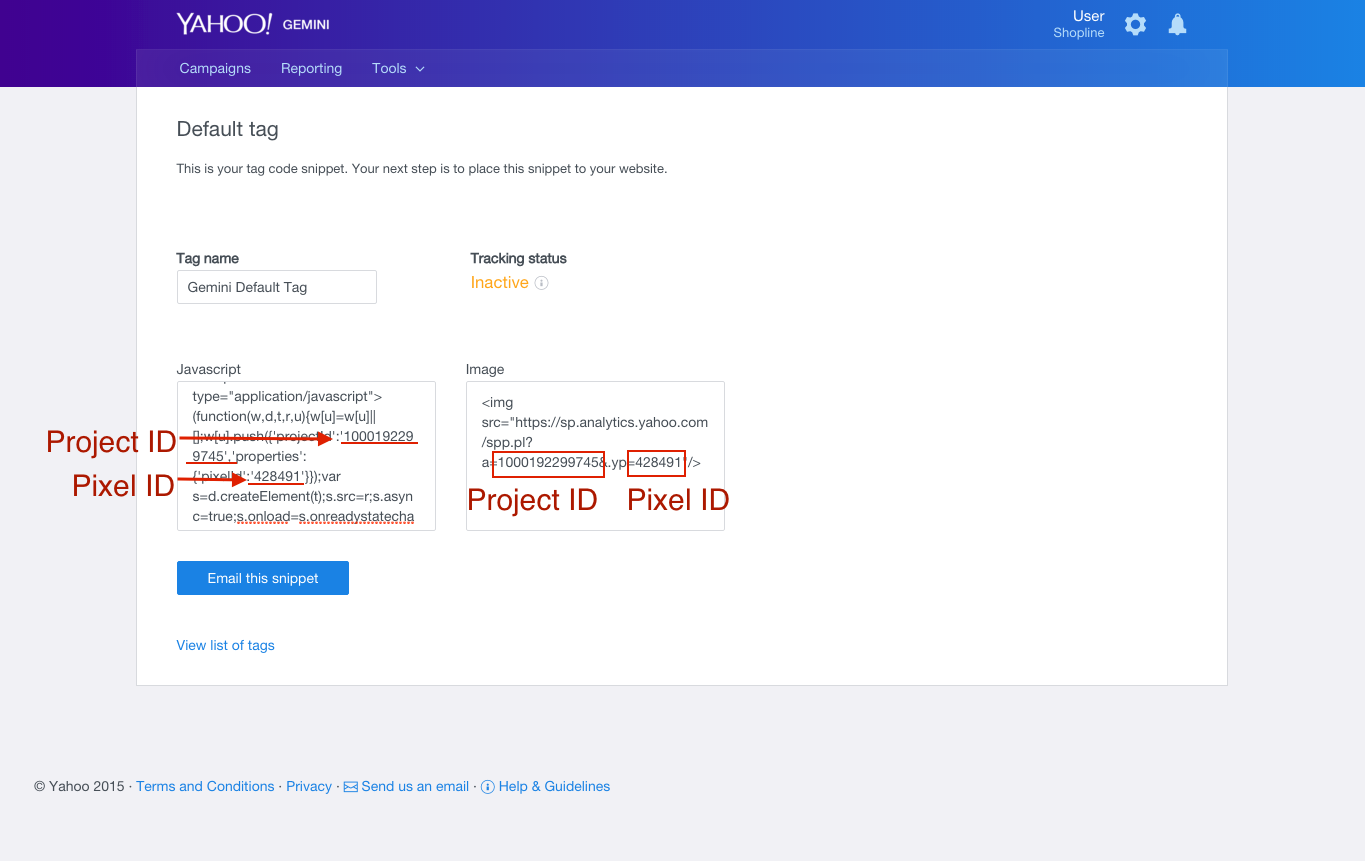This screenshot has width=1365, height=861.
Task: Click the info icon beside Inactive status
Action: (x=541, y=283)
